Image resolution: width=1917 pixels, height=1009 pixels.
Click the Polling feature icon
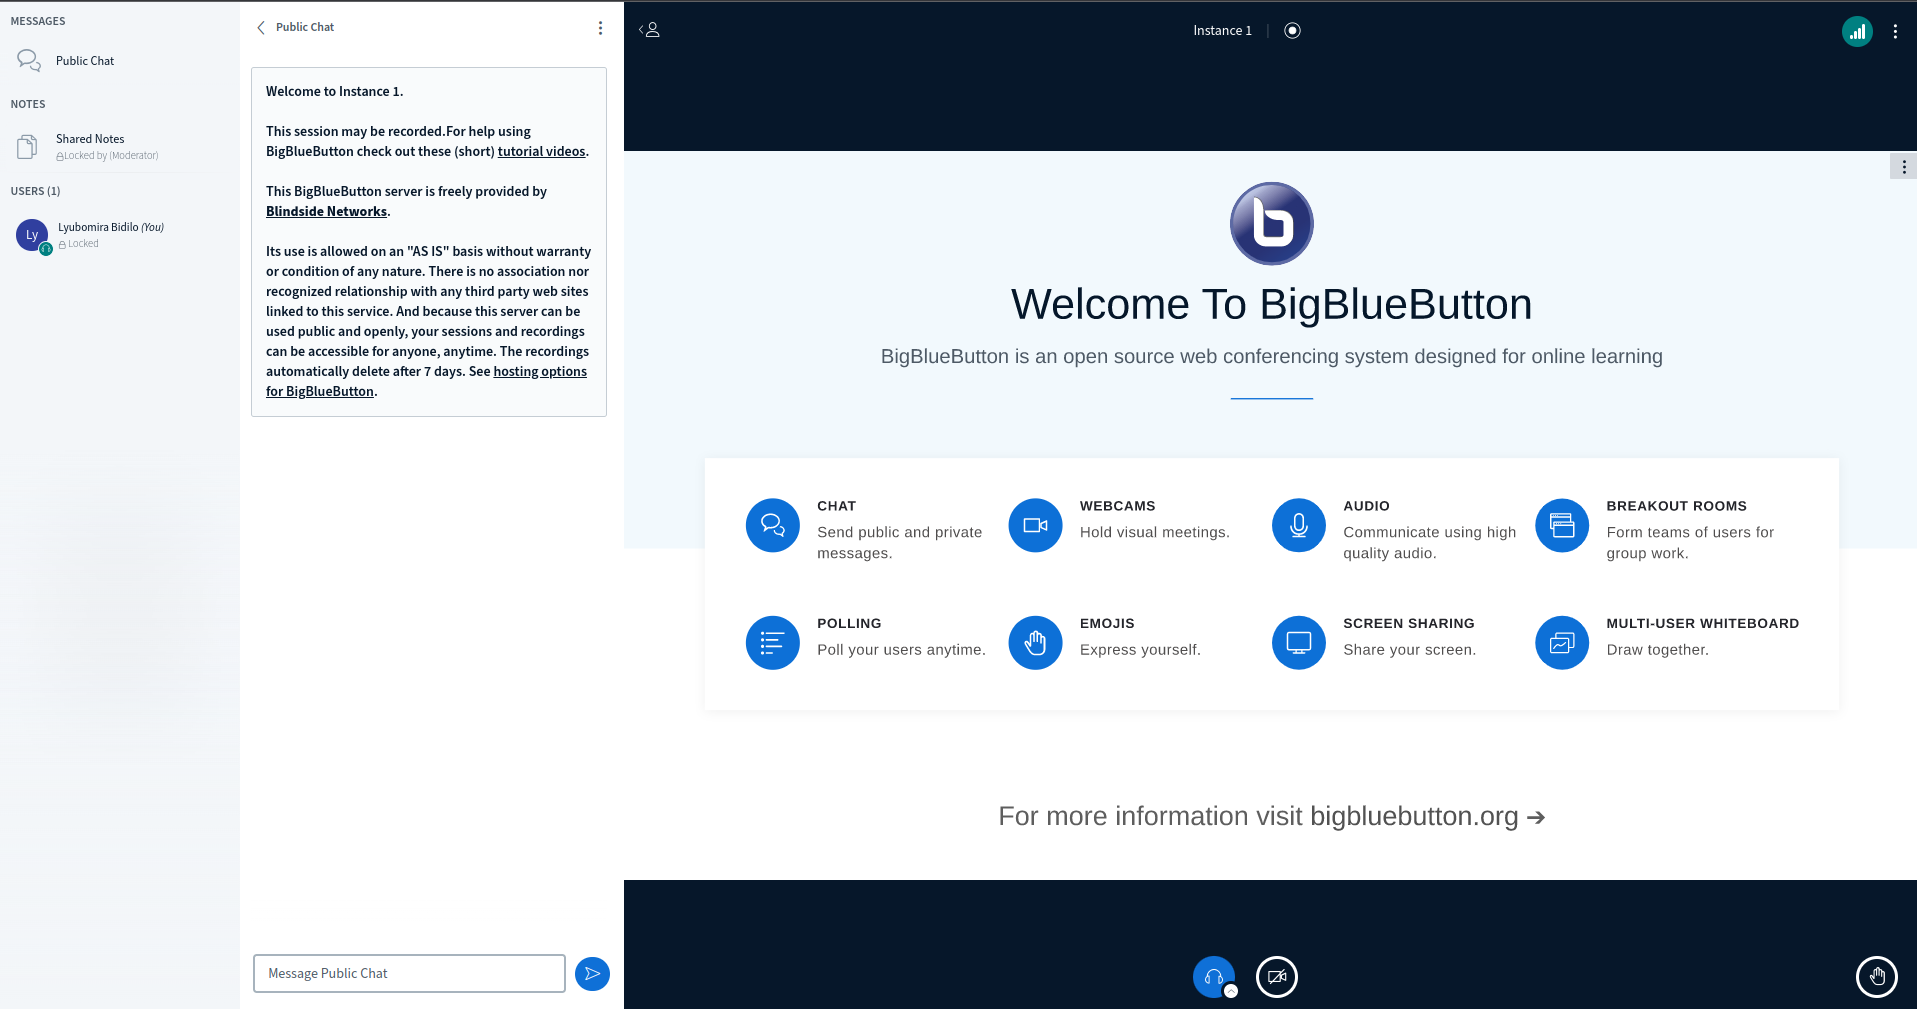pos(772,642)
